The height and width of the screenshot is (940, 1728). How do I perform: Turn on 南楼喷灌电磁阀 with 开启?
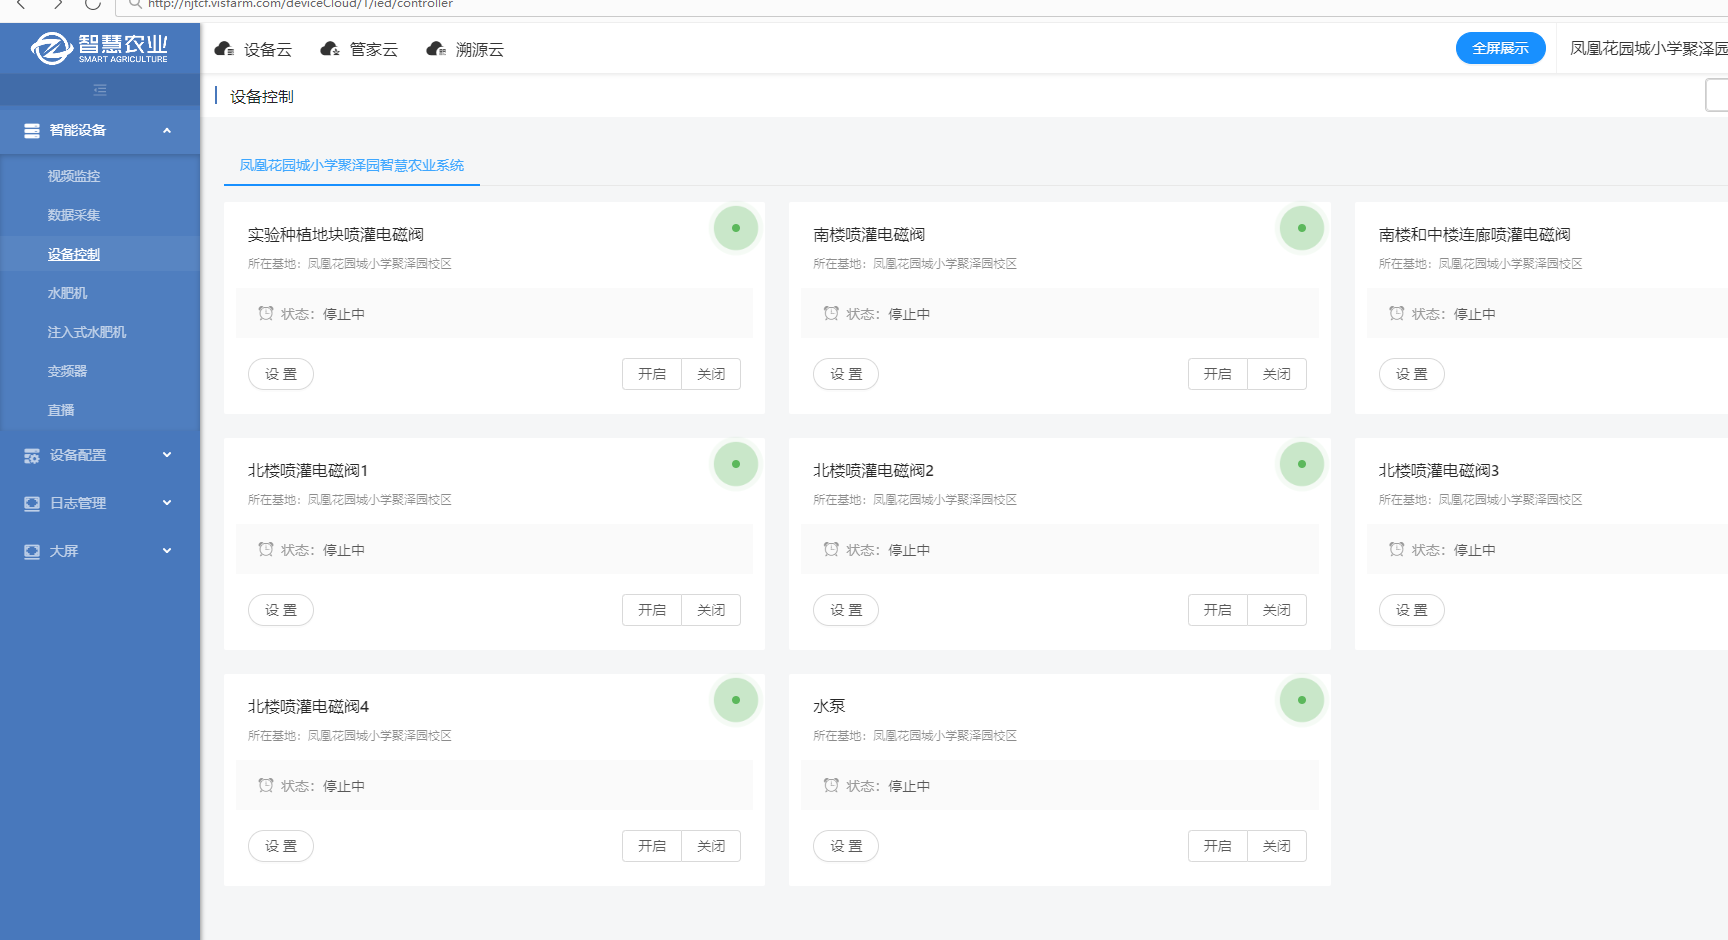[x=1217, y=374]
